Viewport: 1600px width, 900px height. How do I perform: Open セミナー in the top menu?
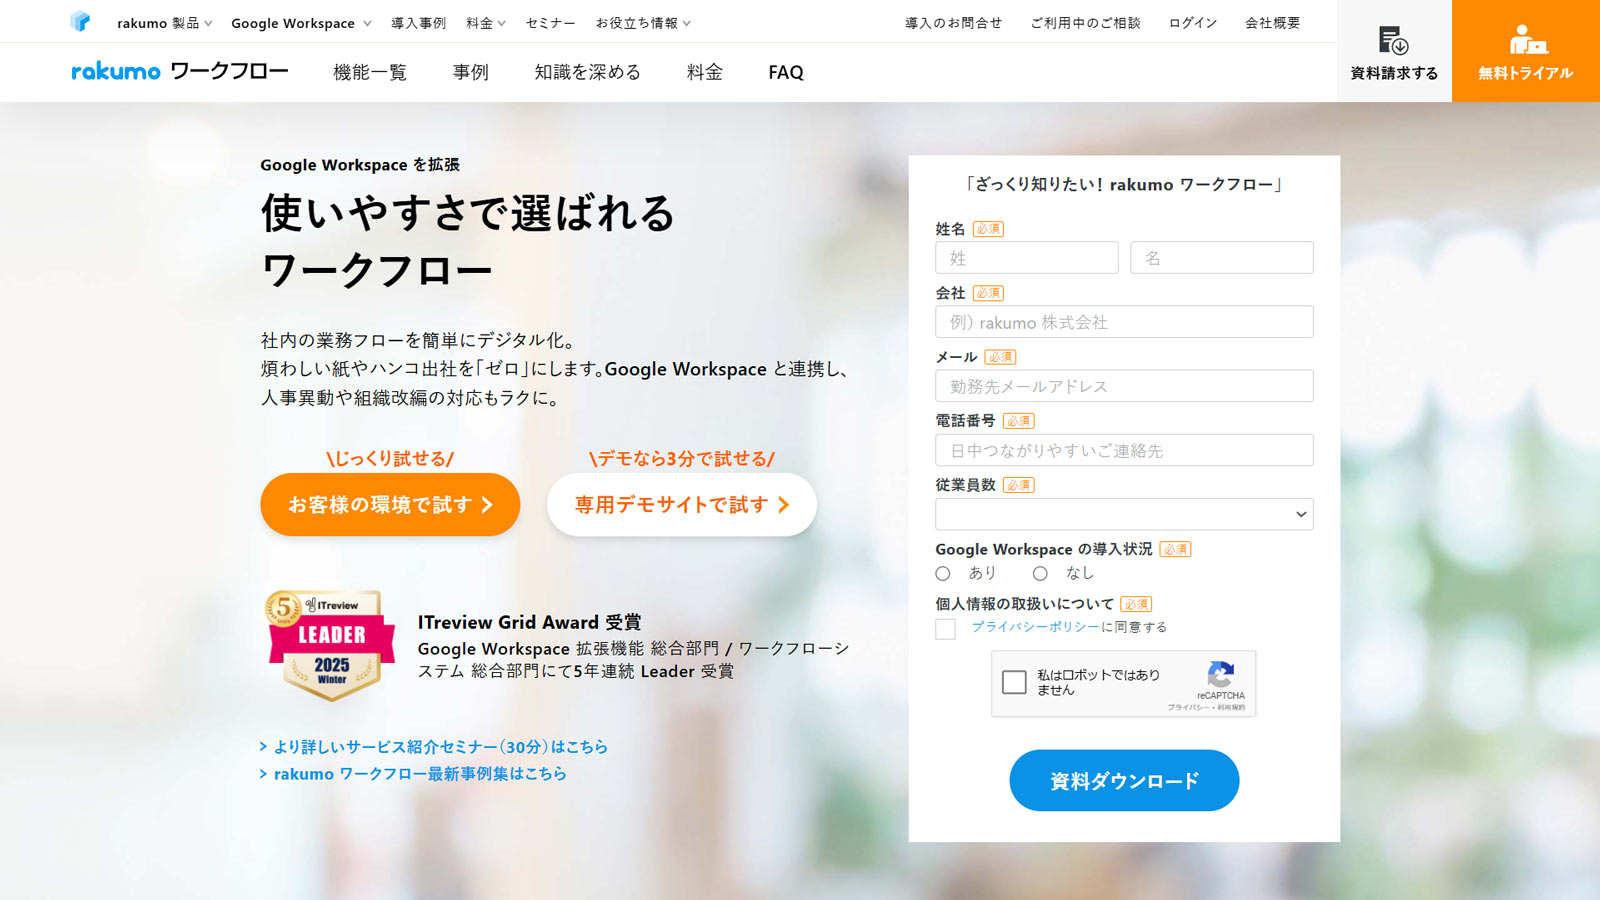[550, 23]
